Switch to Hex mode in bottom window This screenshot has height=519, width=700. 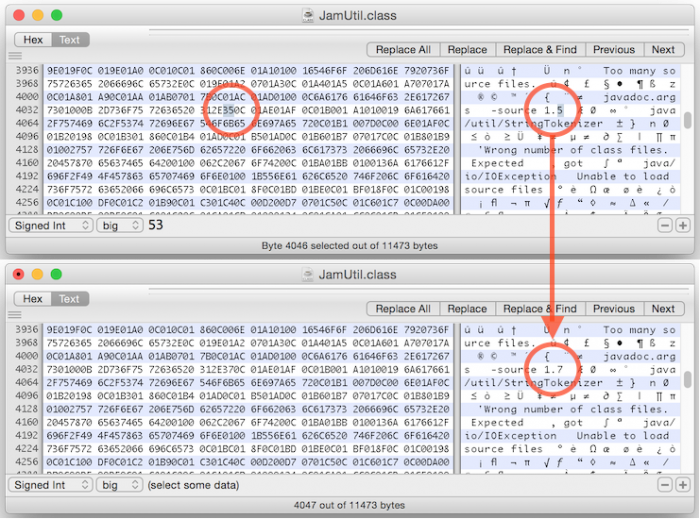(33, 299)
